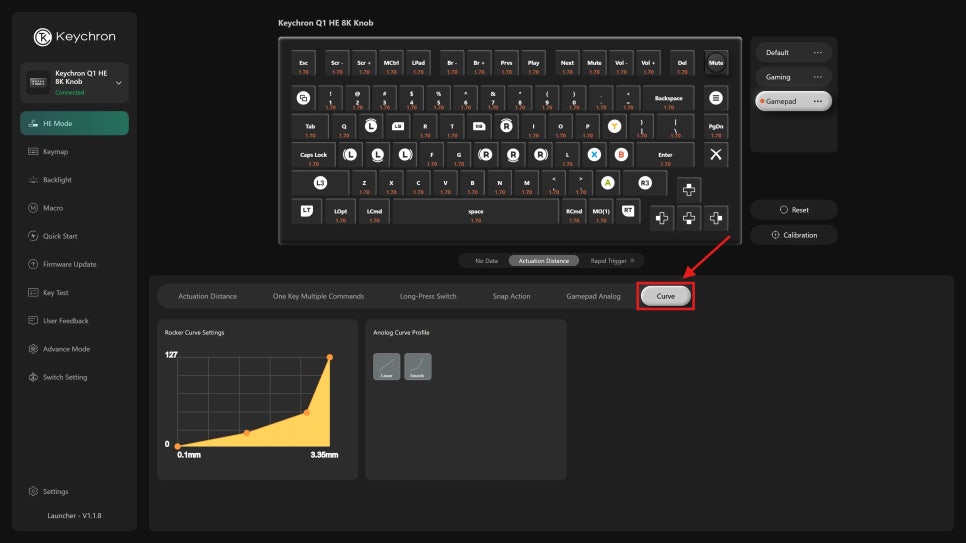Select the Play media key

[x=534, y=63]
